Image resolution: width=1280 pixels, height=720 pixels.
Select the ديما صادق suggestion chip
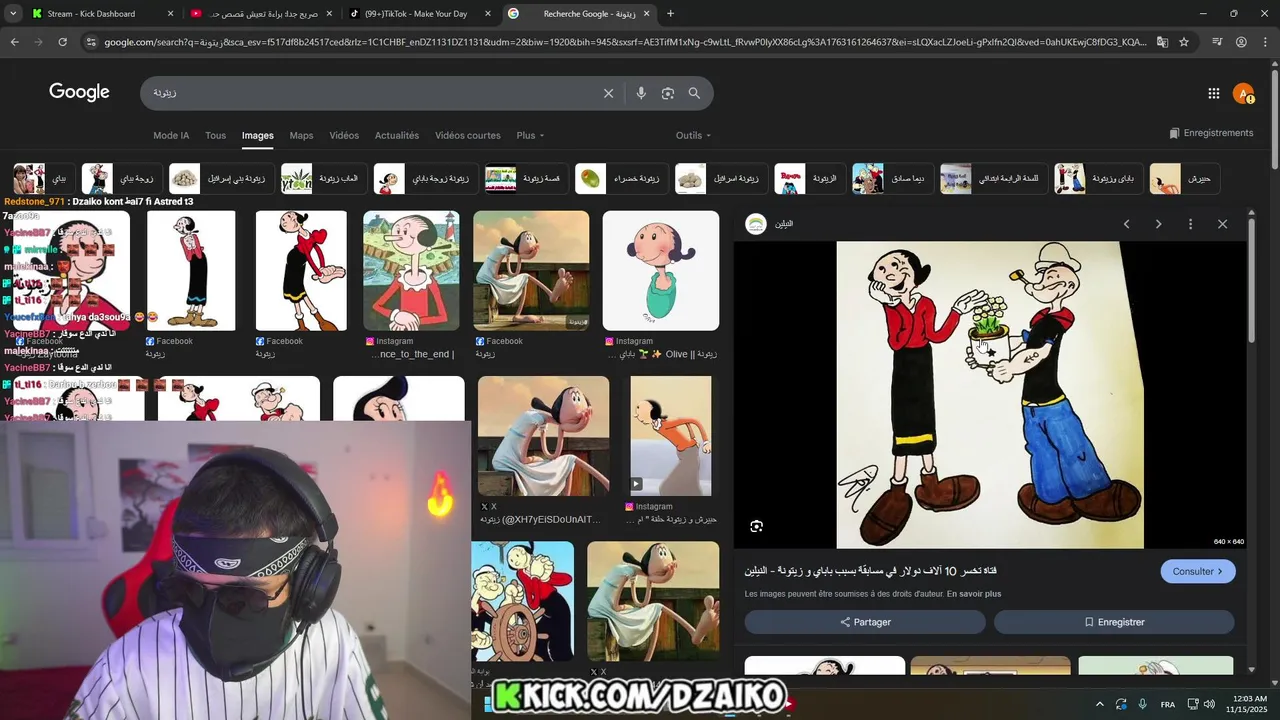(x=892, y=179)
